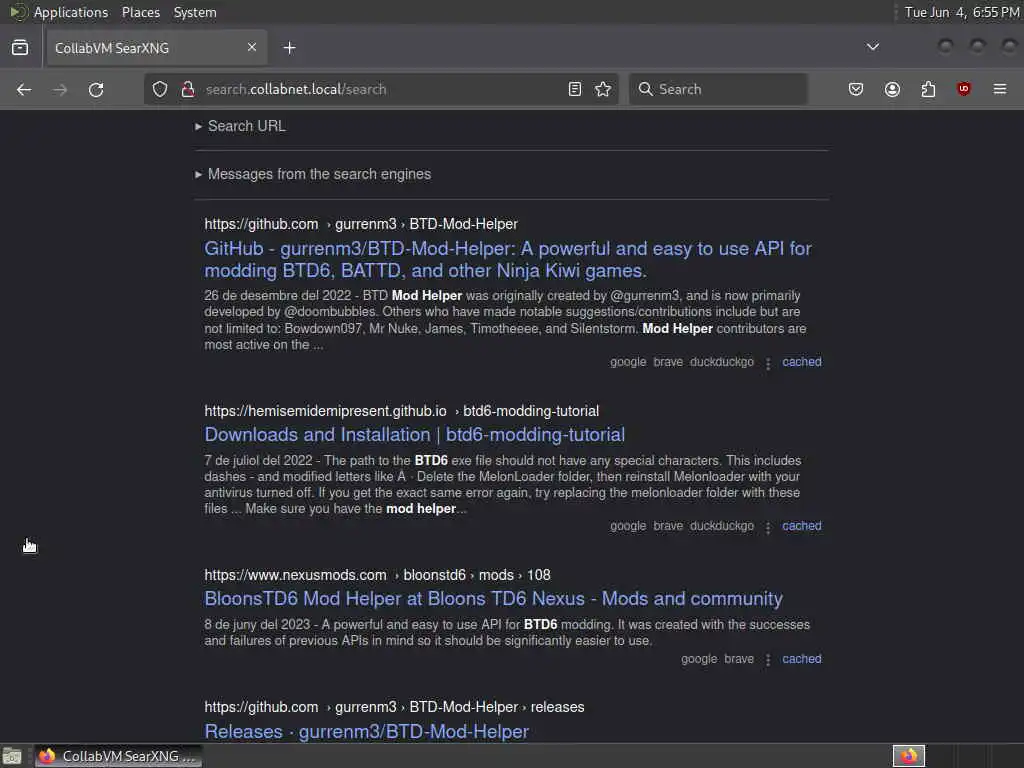Click duckduckgo label under btd6-modding-tutorial result
This screenshot has width=1024, height=768.
[x=722, y=526]
